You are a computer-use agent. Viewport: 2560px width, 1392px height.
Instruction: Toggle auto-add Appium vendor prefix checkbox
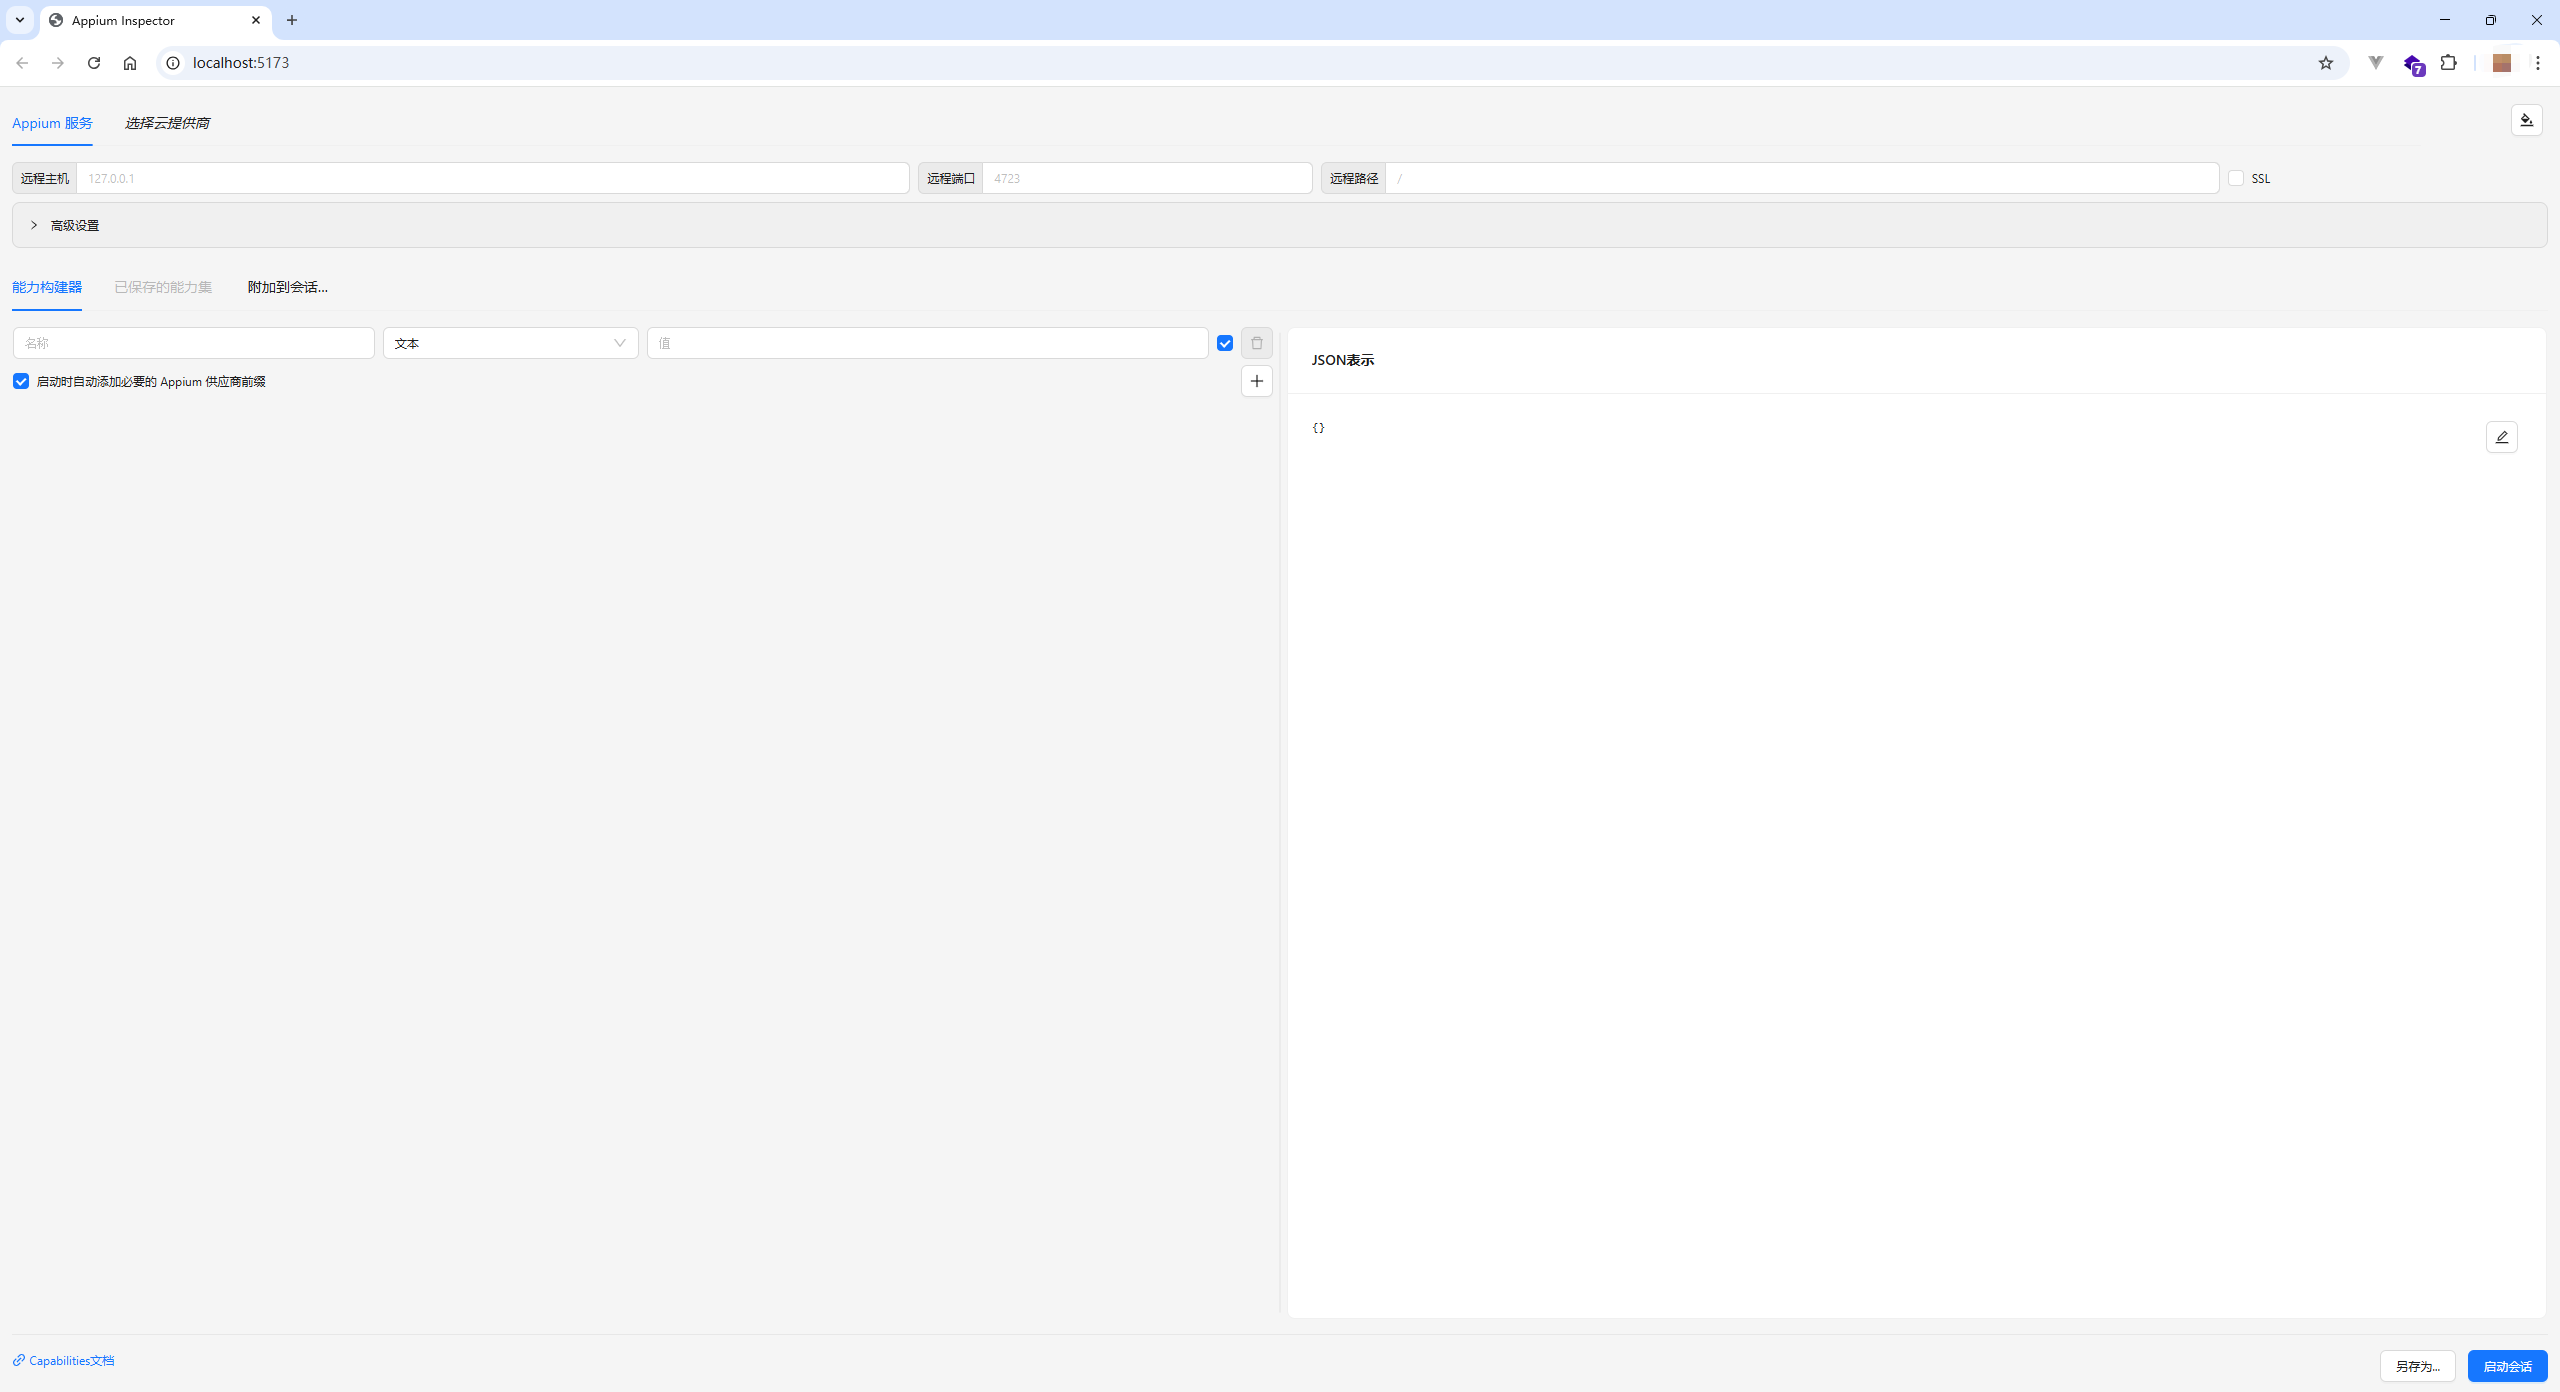tap(21, 381)
